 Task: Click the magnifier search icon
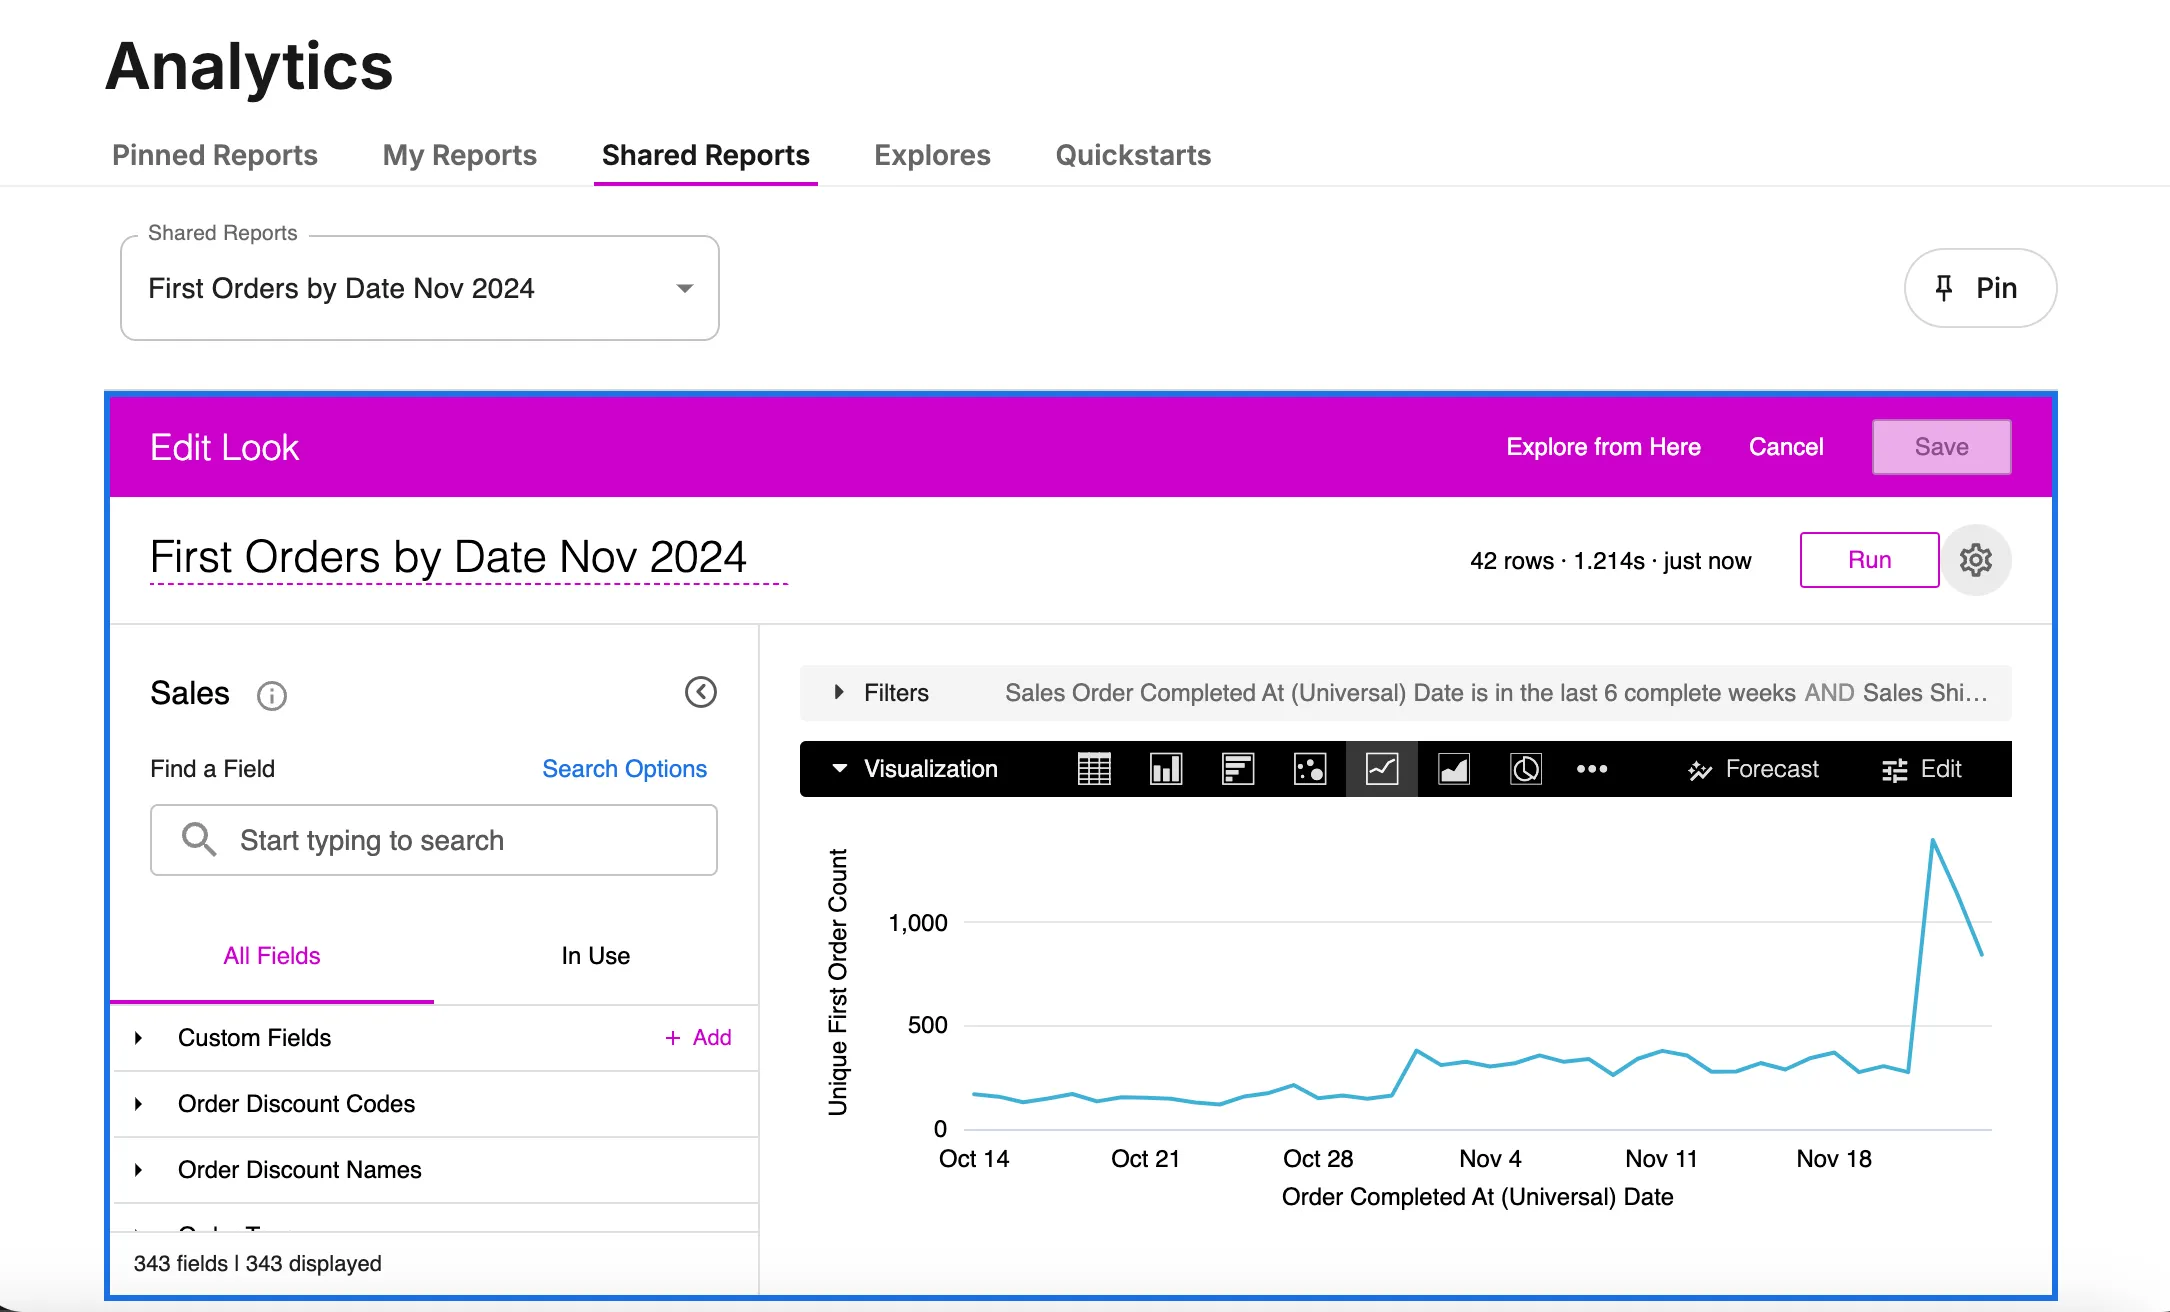[198, 839]
